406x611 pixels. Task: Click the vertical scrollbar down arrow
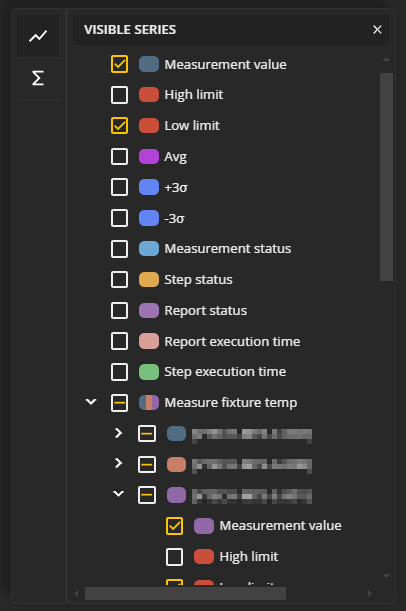click(x=386, y=576)
